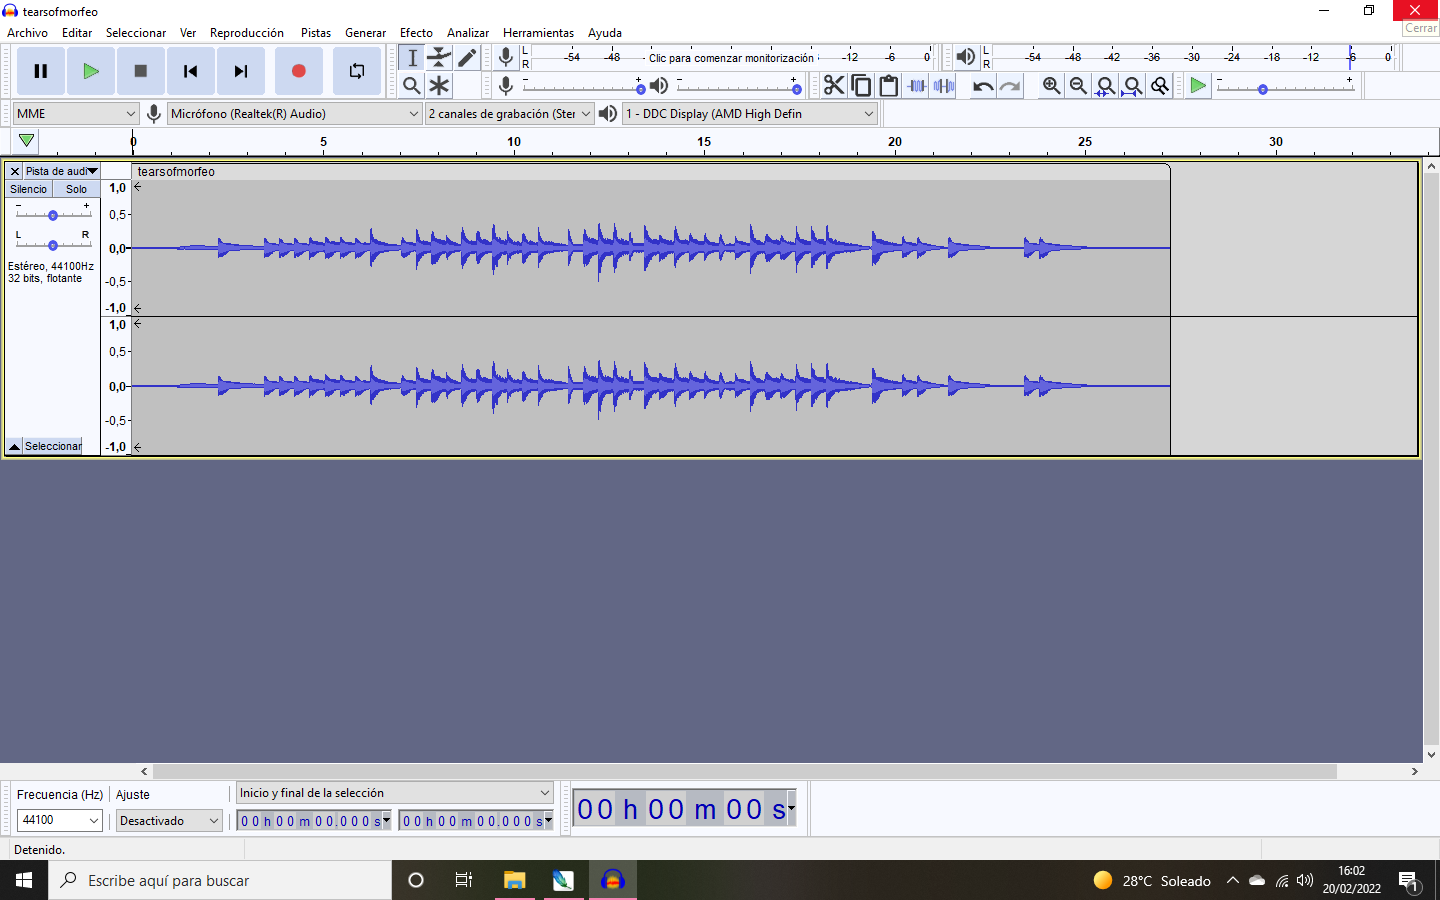Viewport: 1440px width, 900px height.
Task: Click the Trim audio outside selection icon
Action: tap(916, 86)
